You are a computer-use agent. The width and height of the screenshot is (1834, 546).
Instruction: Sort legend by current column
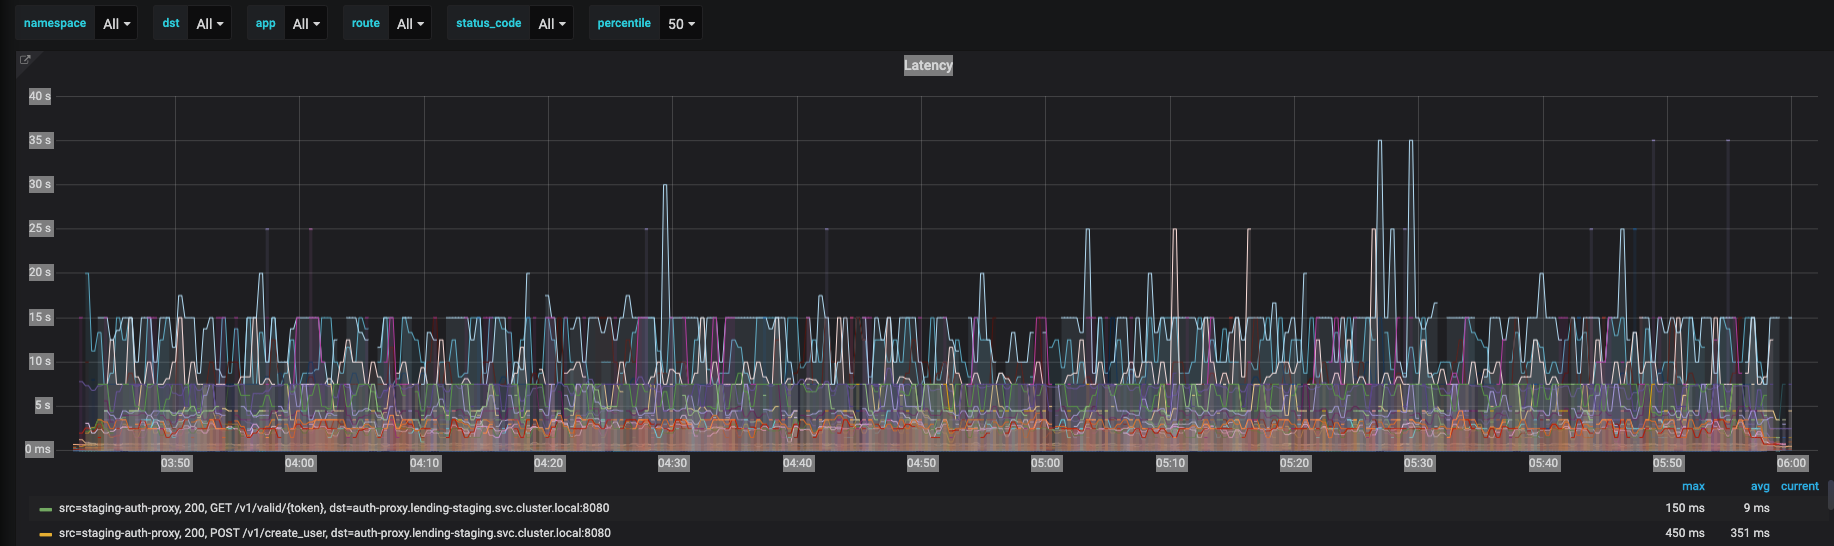[1799, 486]
